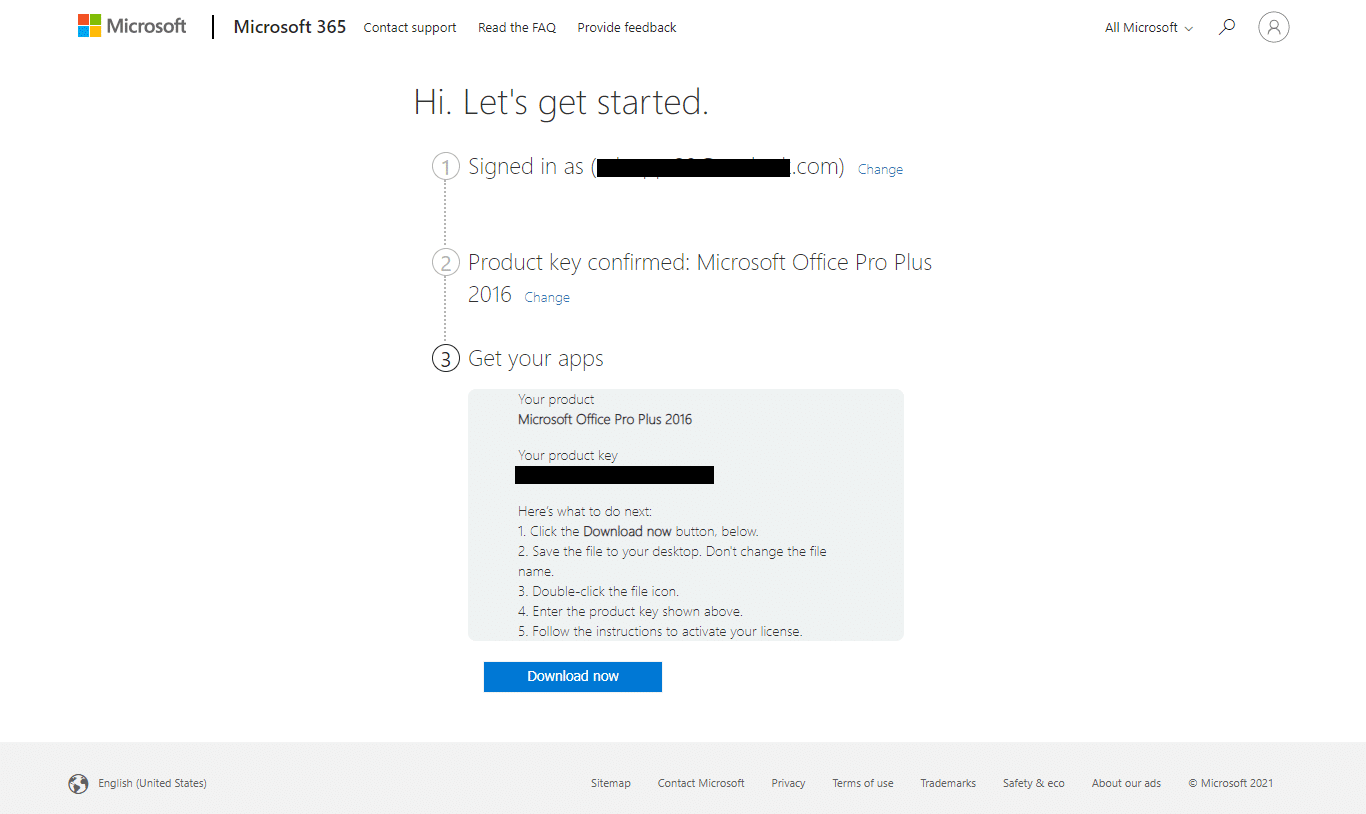The width and height of the screenshot is (1366, 814).
Task: Select English (United States) language link
Action: (153, 784)
